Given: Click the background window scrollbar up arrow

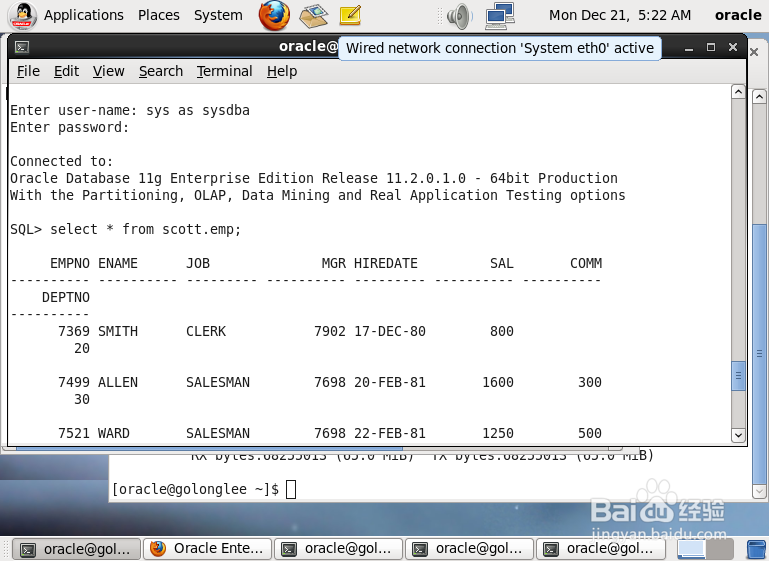Looking at the screenshot, I should tap(759, 97).
